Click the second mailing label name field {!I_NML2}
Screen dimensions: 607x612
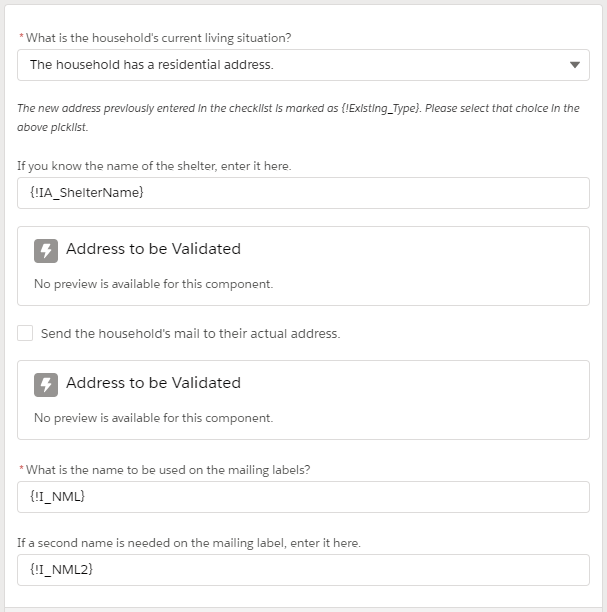(303, 570)
